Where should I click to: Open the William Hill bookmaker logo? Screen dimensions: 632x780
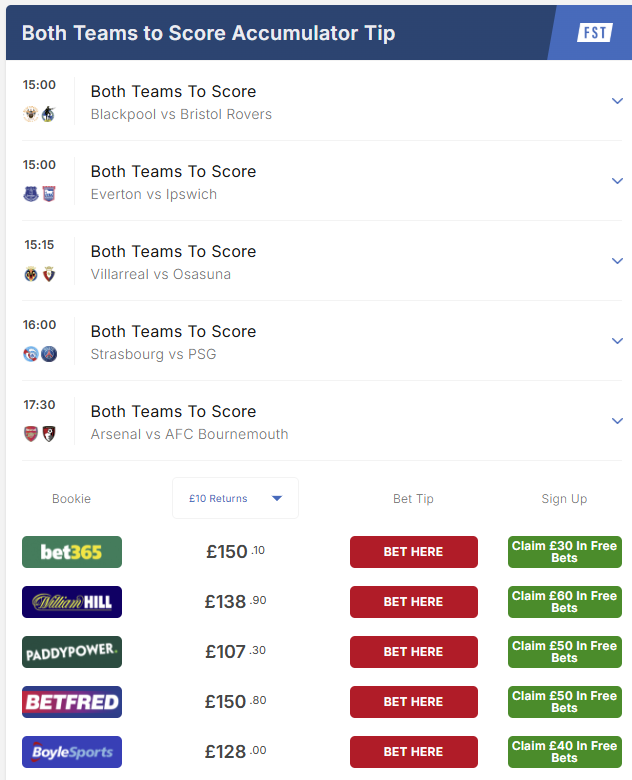pos(72,602)
